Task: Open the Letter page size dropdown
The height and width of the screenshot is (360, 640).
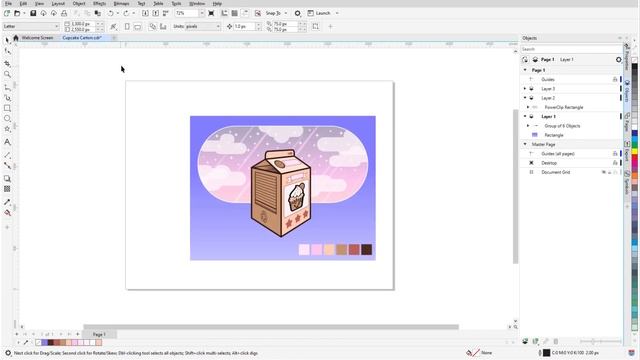Action: click(x=56, y=26)
